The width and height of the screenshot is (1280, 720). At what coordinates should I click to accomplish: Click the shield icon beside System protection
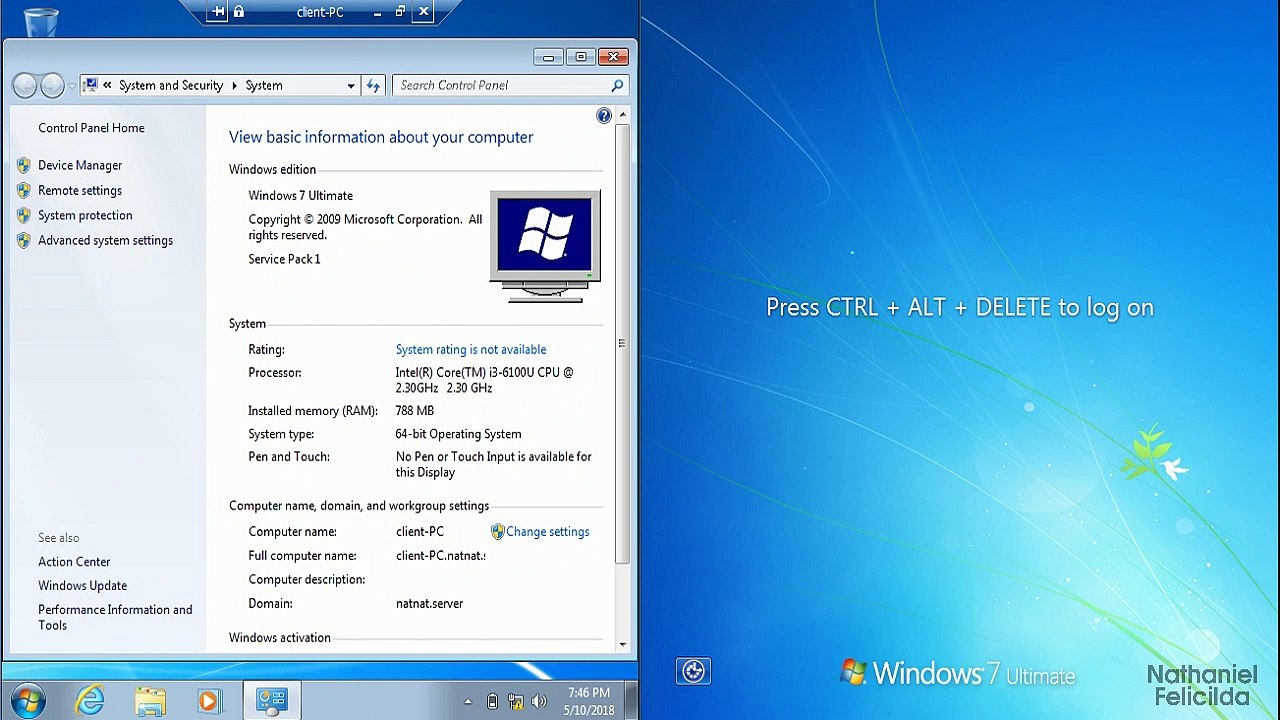tap(24, 215)
